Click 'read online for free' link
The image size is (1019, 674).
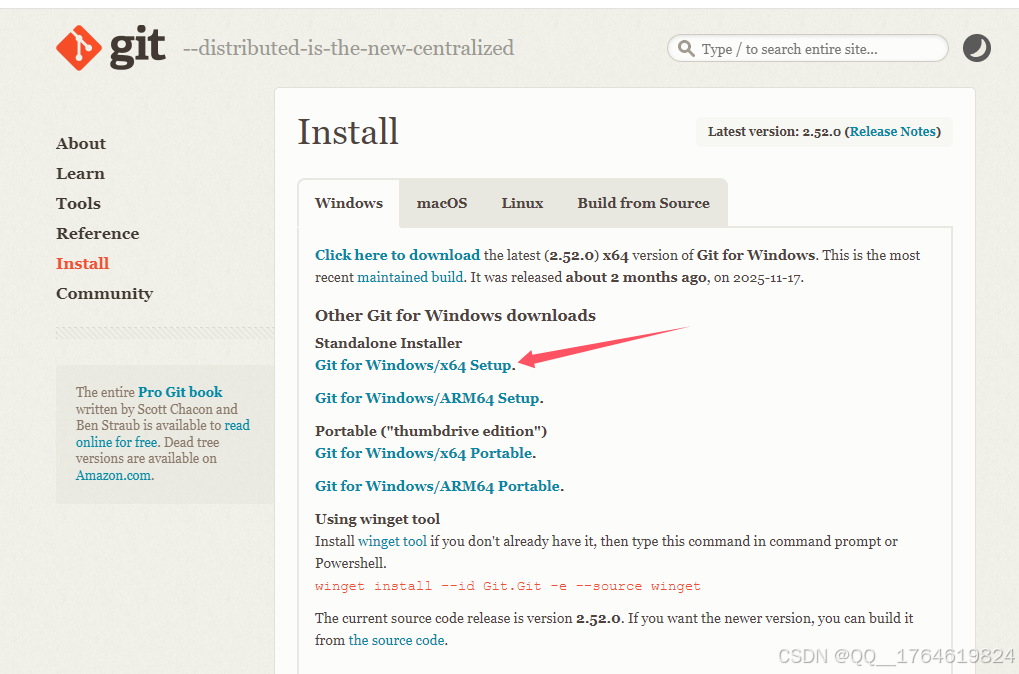162,434
